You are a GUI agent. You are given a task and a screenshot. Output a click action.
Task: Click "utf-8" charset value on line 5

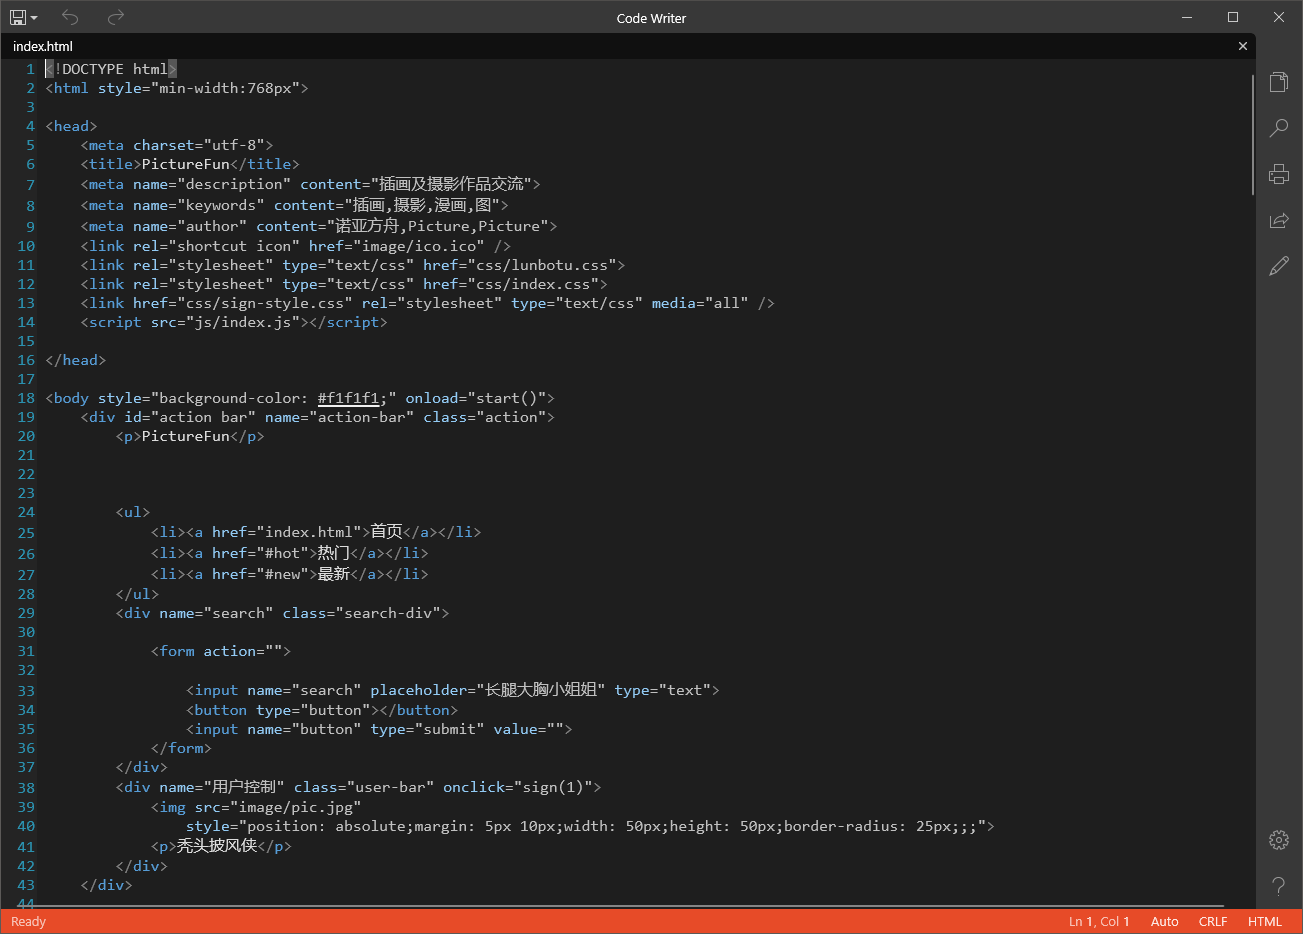(234, 145)
